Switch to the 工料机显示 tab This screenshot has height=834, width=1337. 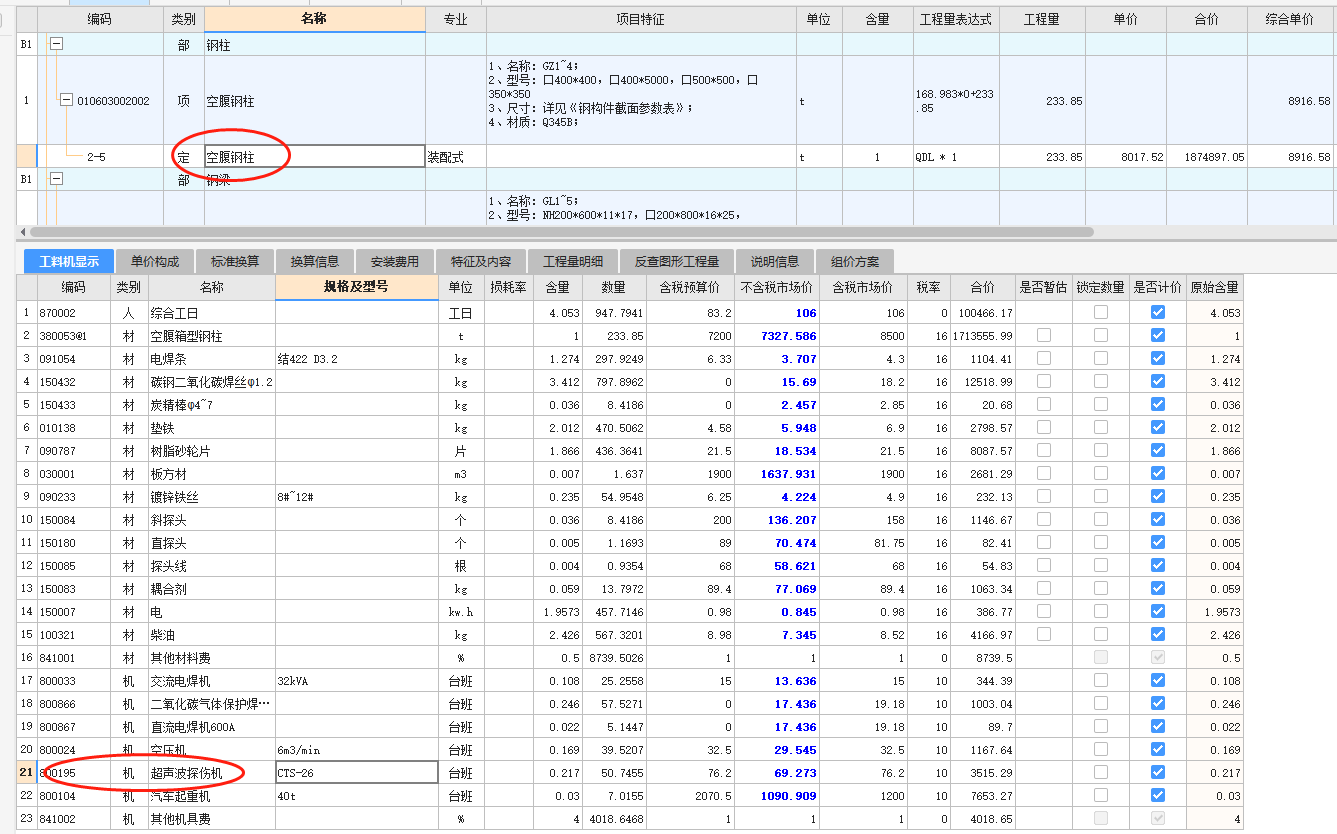pyautogui.click(x=69, y=262)
